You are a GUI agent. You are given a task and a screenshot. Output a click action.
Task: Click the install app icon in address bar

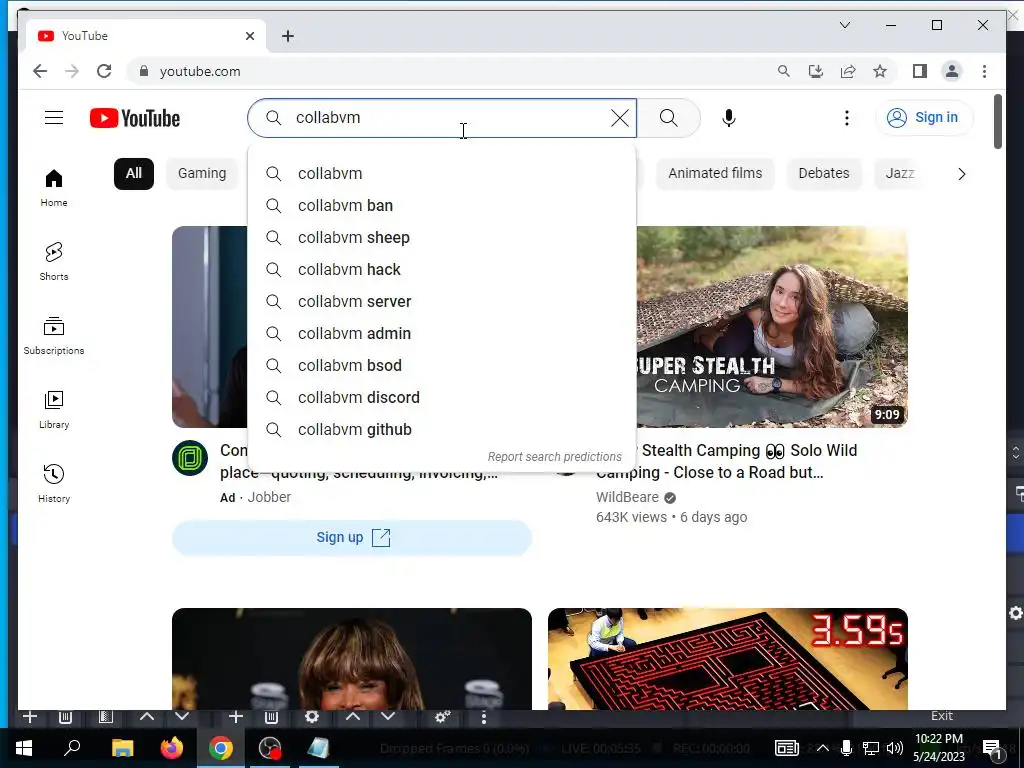[816, 71]
